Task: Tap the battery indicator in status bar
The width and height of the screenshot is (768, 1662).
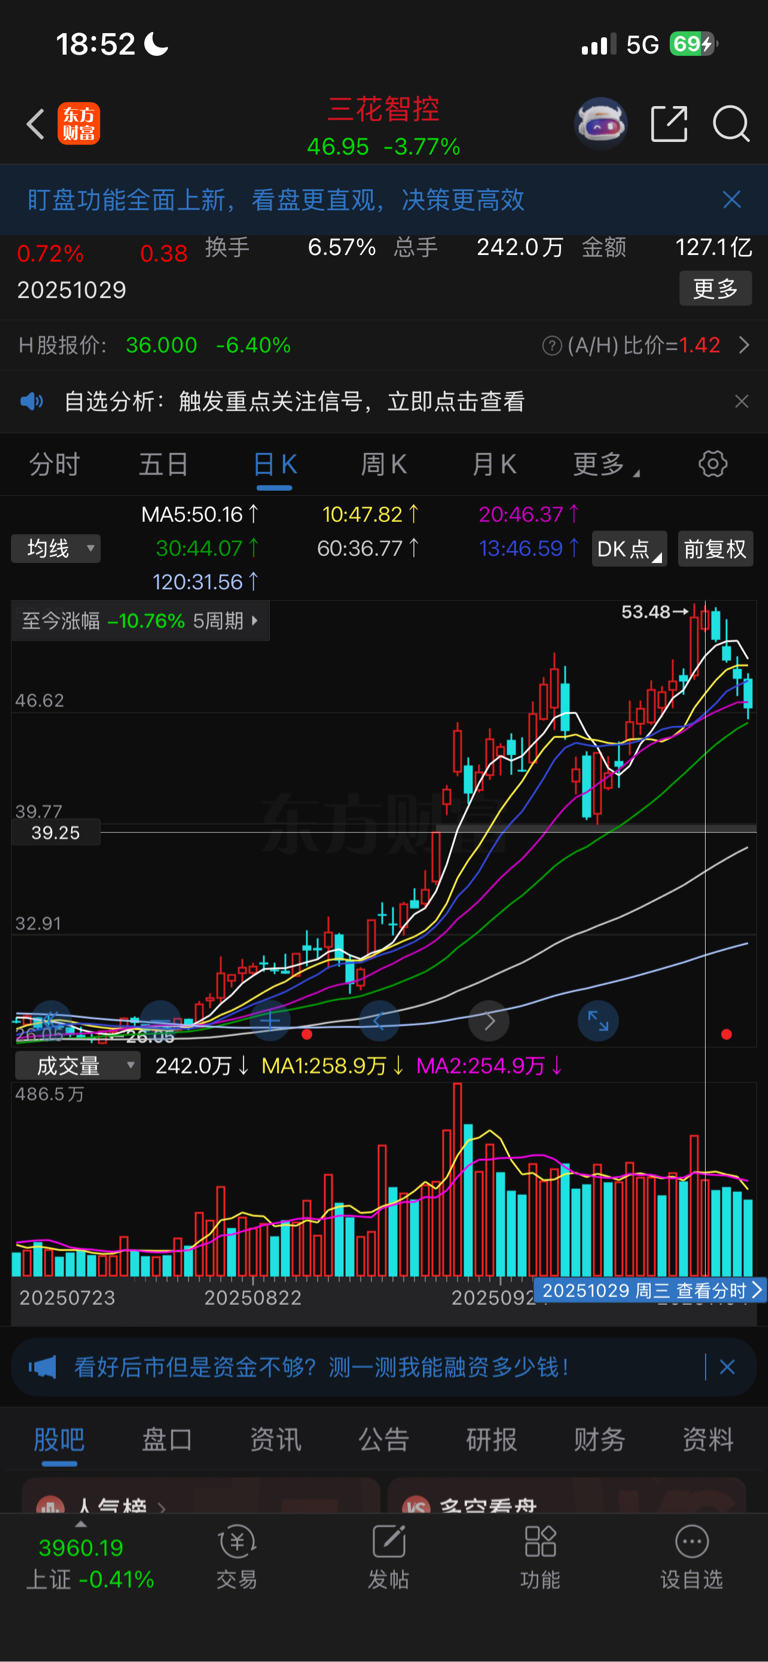Action: [x=693, y=44]
